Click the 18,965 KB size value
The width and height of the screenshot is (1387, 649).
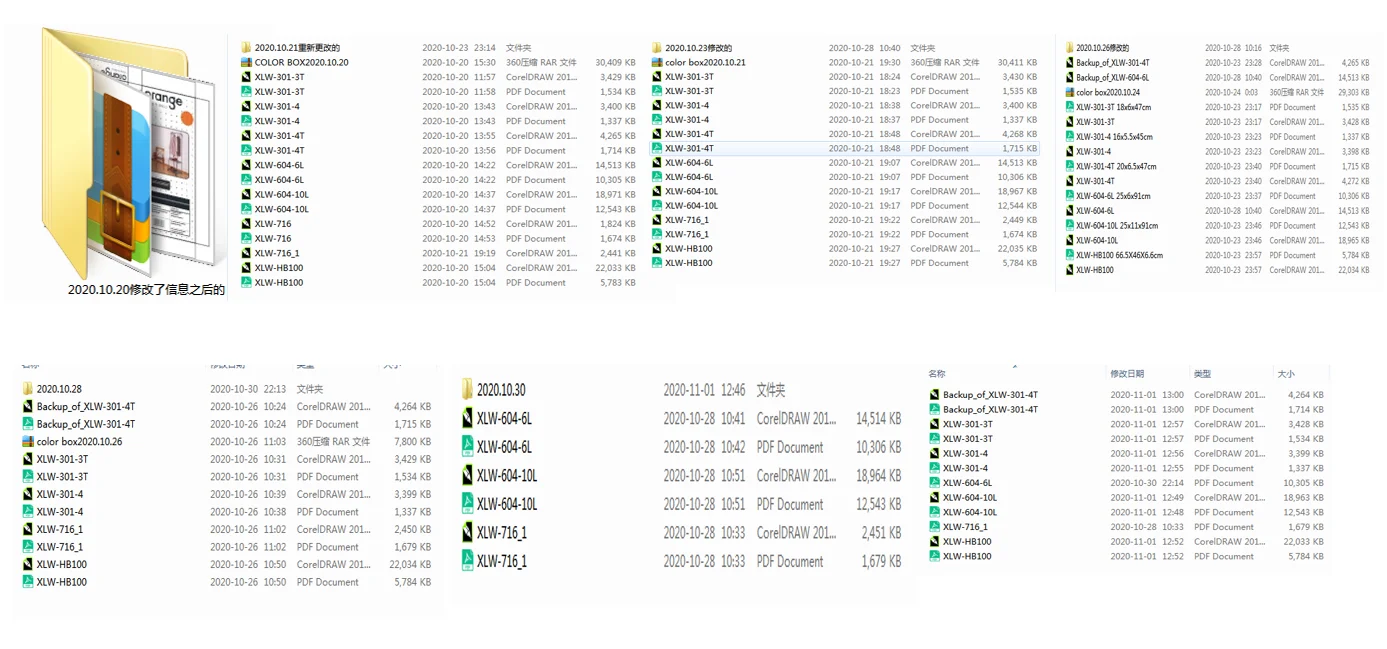coord(1354,240)
